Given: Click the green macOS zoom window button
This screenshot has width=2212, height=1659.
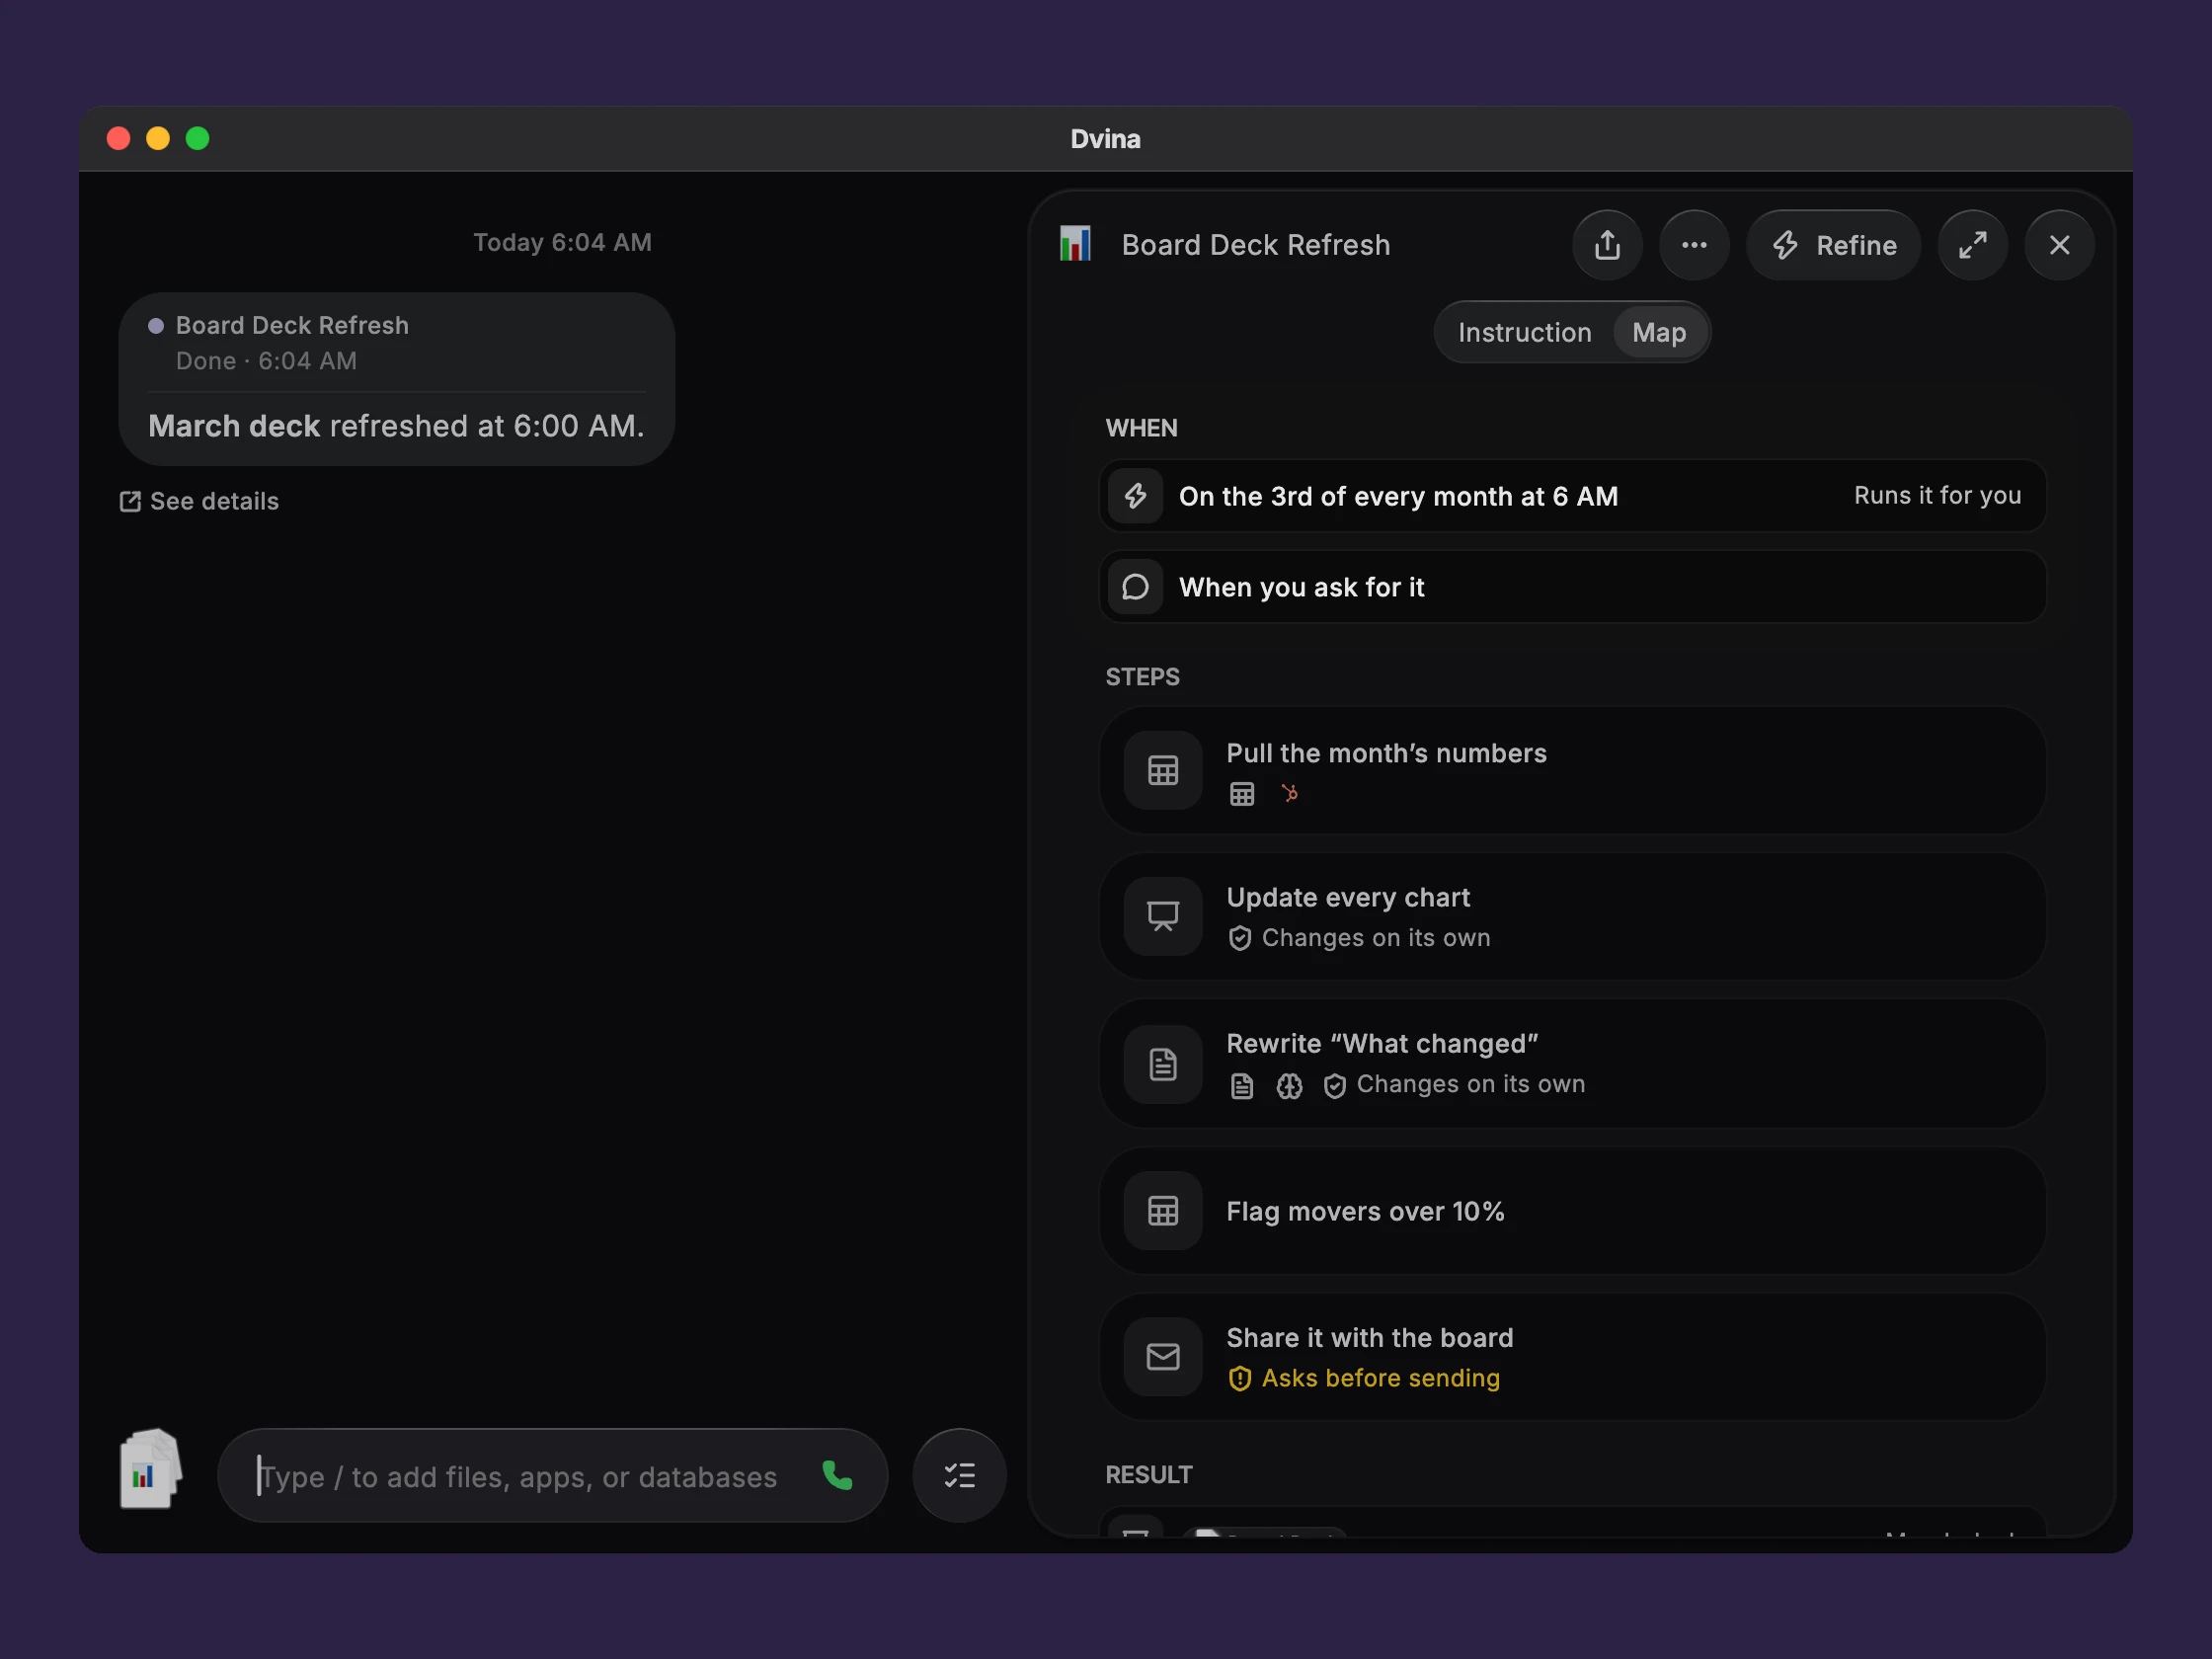Looking at the screenshot, I should tap(198, 138).
